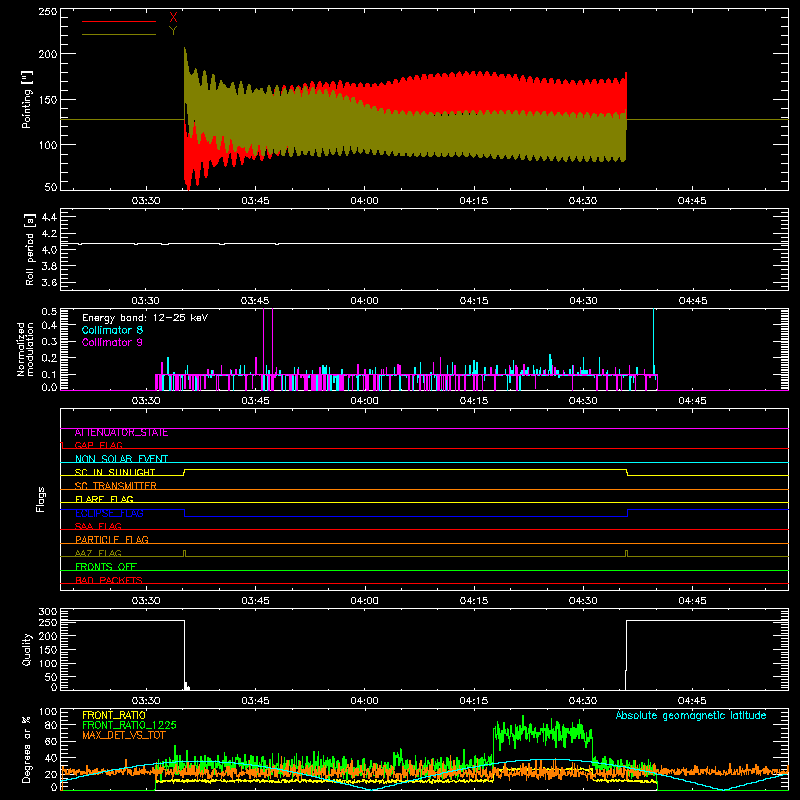This screenshot has height=800, width=800.
Task: Click the ATTENUATOR_STATE flag label
Action: click(x=121, y=433)
